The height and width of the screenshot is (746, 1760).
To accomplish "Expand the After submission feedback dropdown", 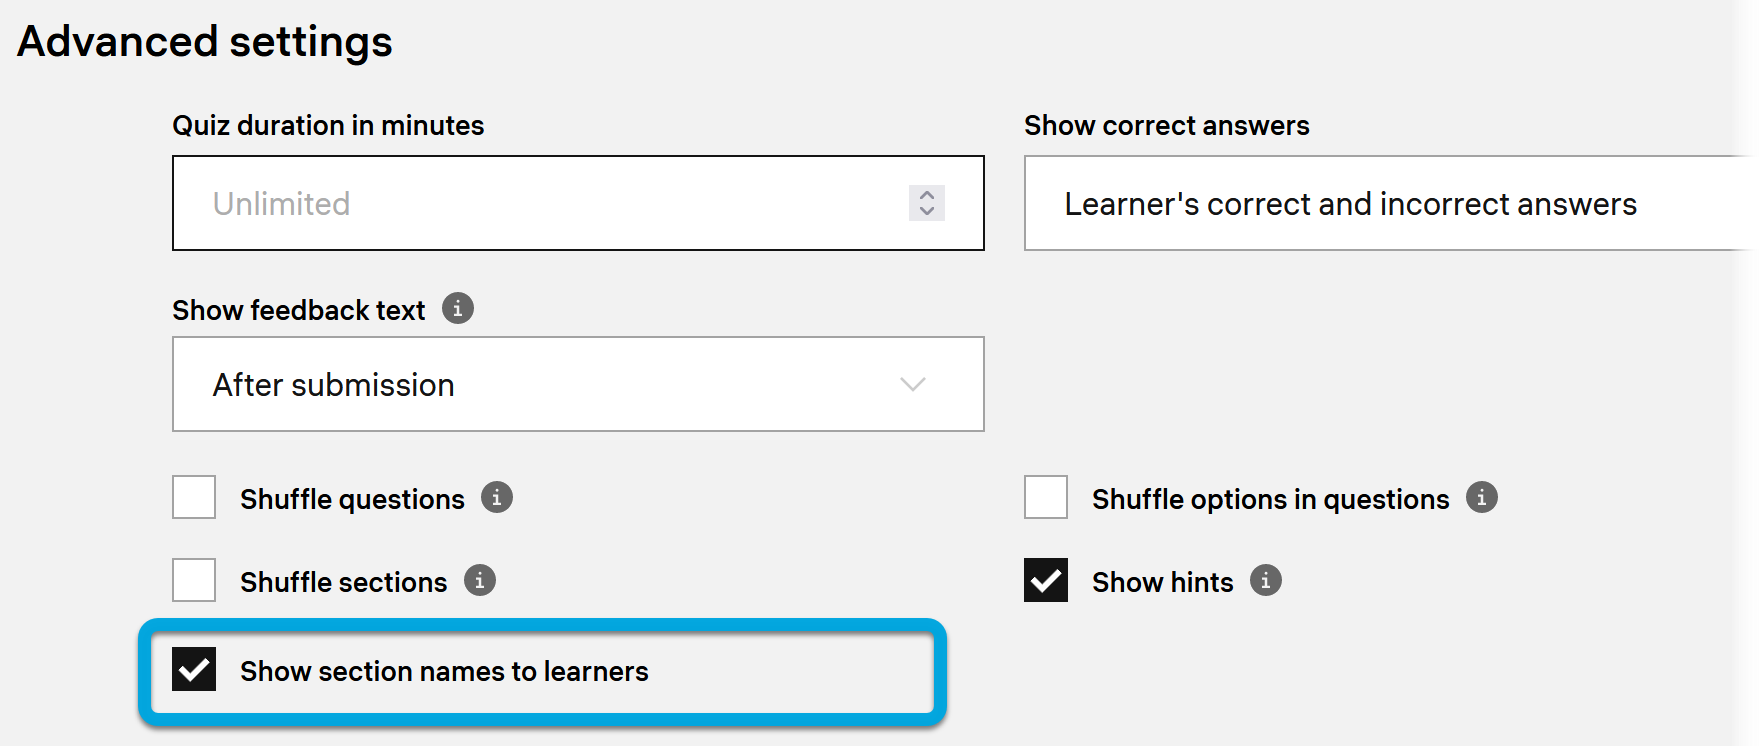I will pos(578,385).
